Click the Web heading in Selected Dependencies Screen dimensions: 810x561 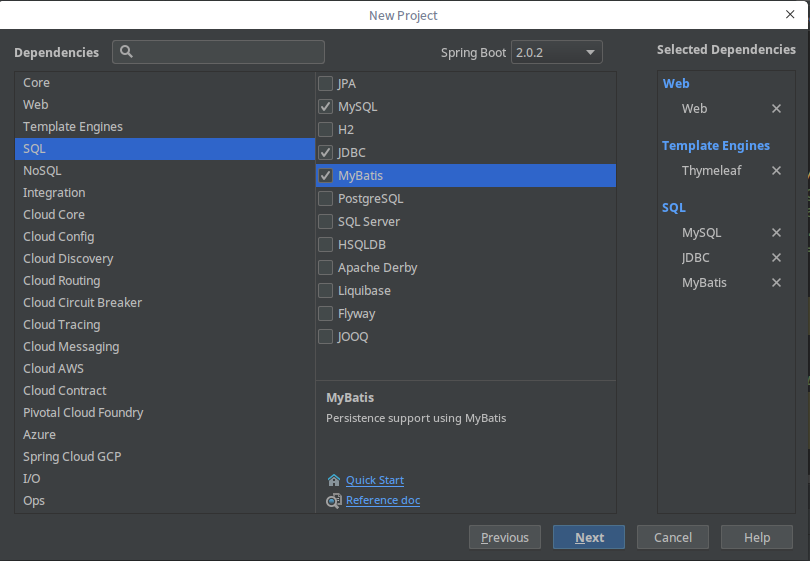coord(676,84)
